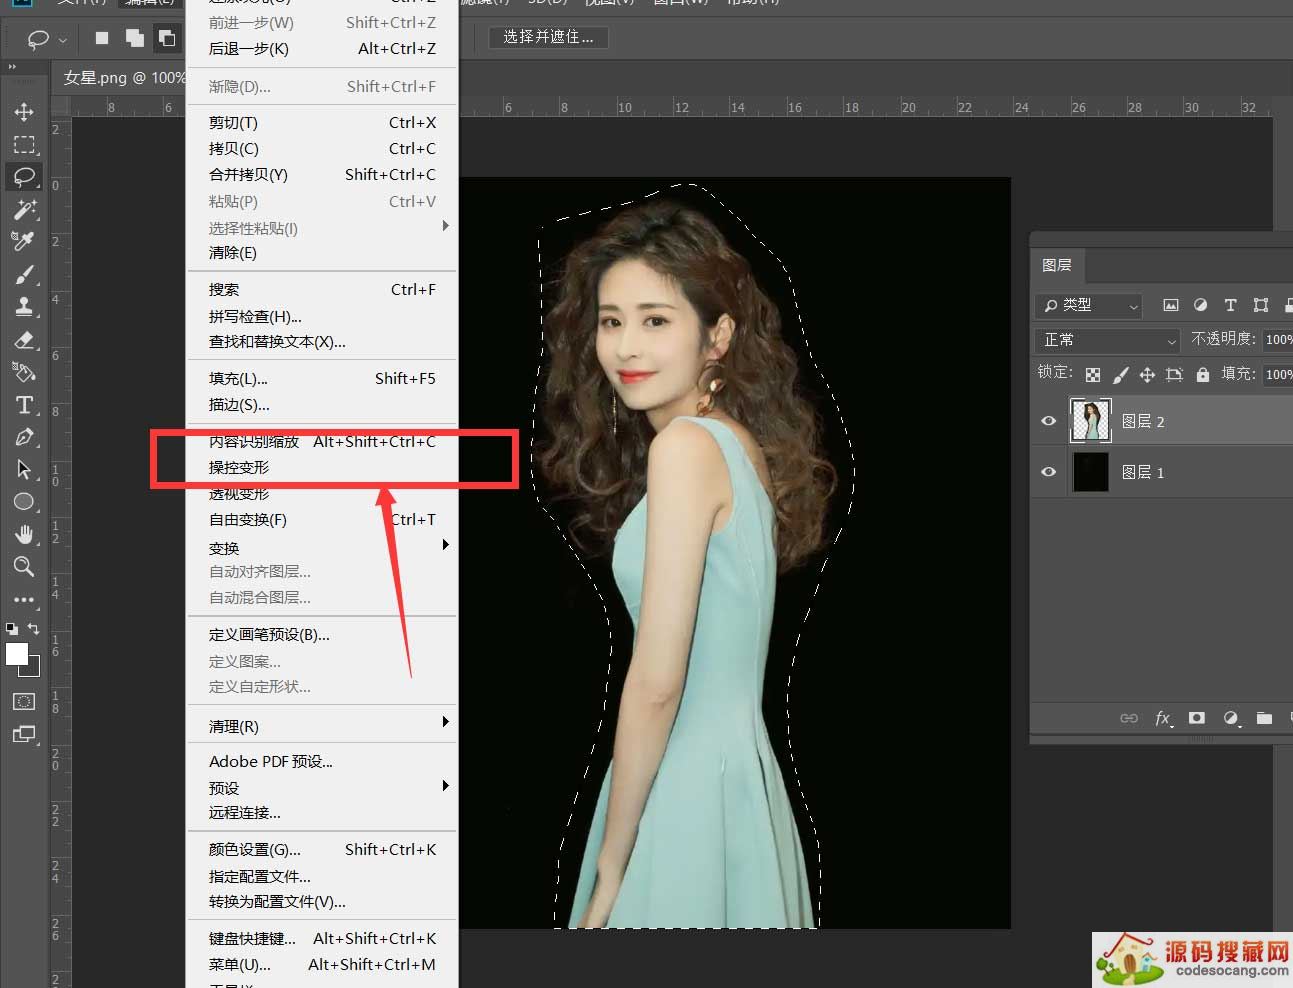Choose 内容识别缩放 menu item
This screenshot has width=1293, height=988.
point(322,441)
